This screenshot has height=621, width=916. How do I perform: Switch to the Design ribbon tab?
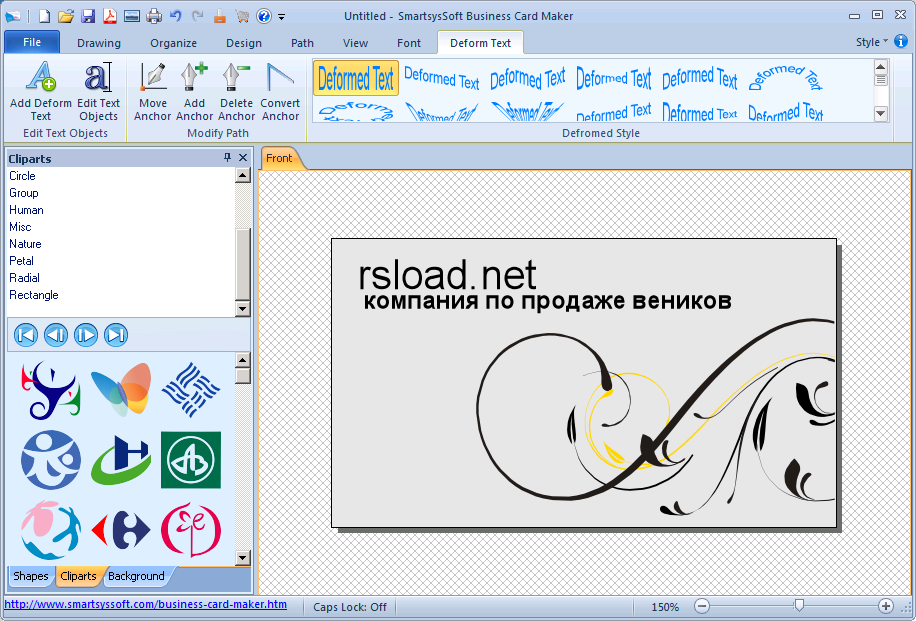pyautogui.click(x=243, y=43)
